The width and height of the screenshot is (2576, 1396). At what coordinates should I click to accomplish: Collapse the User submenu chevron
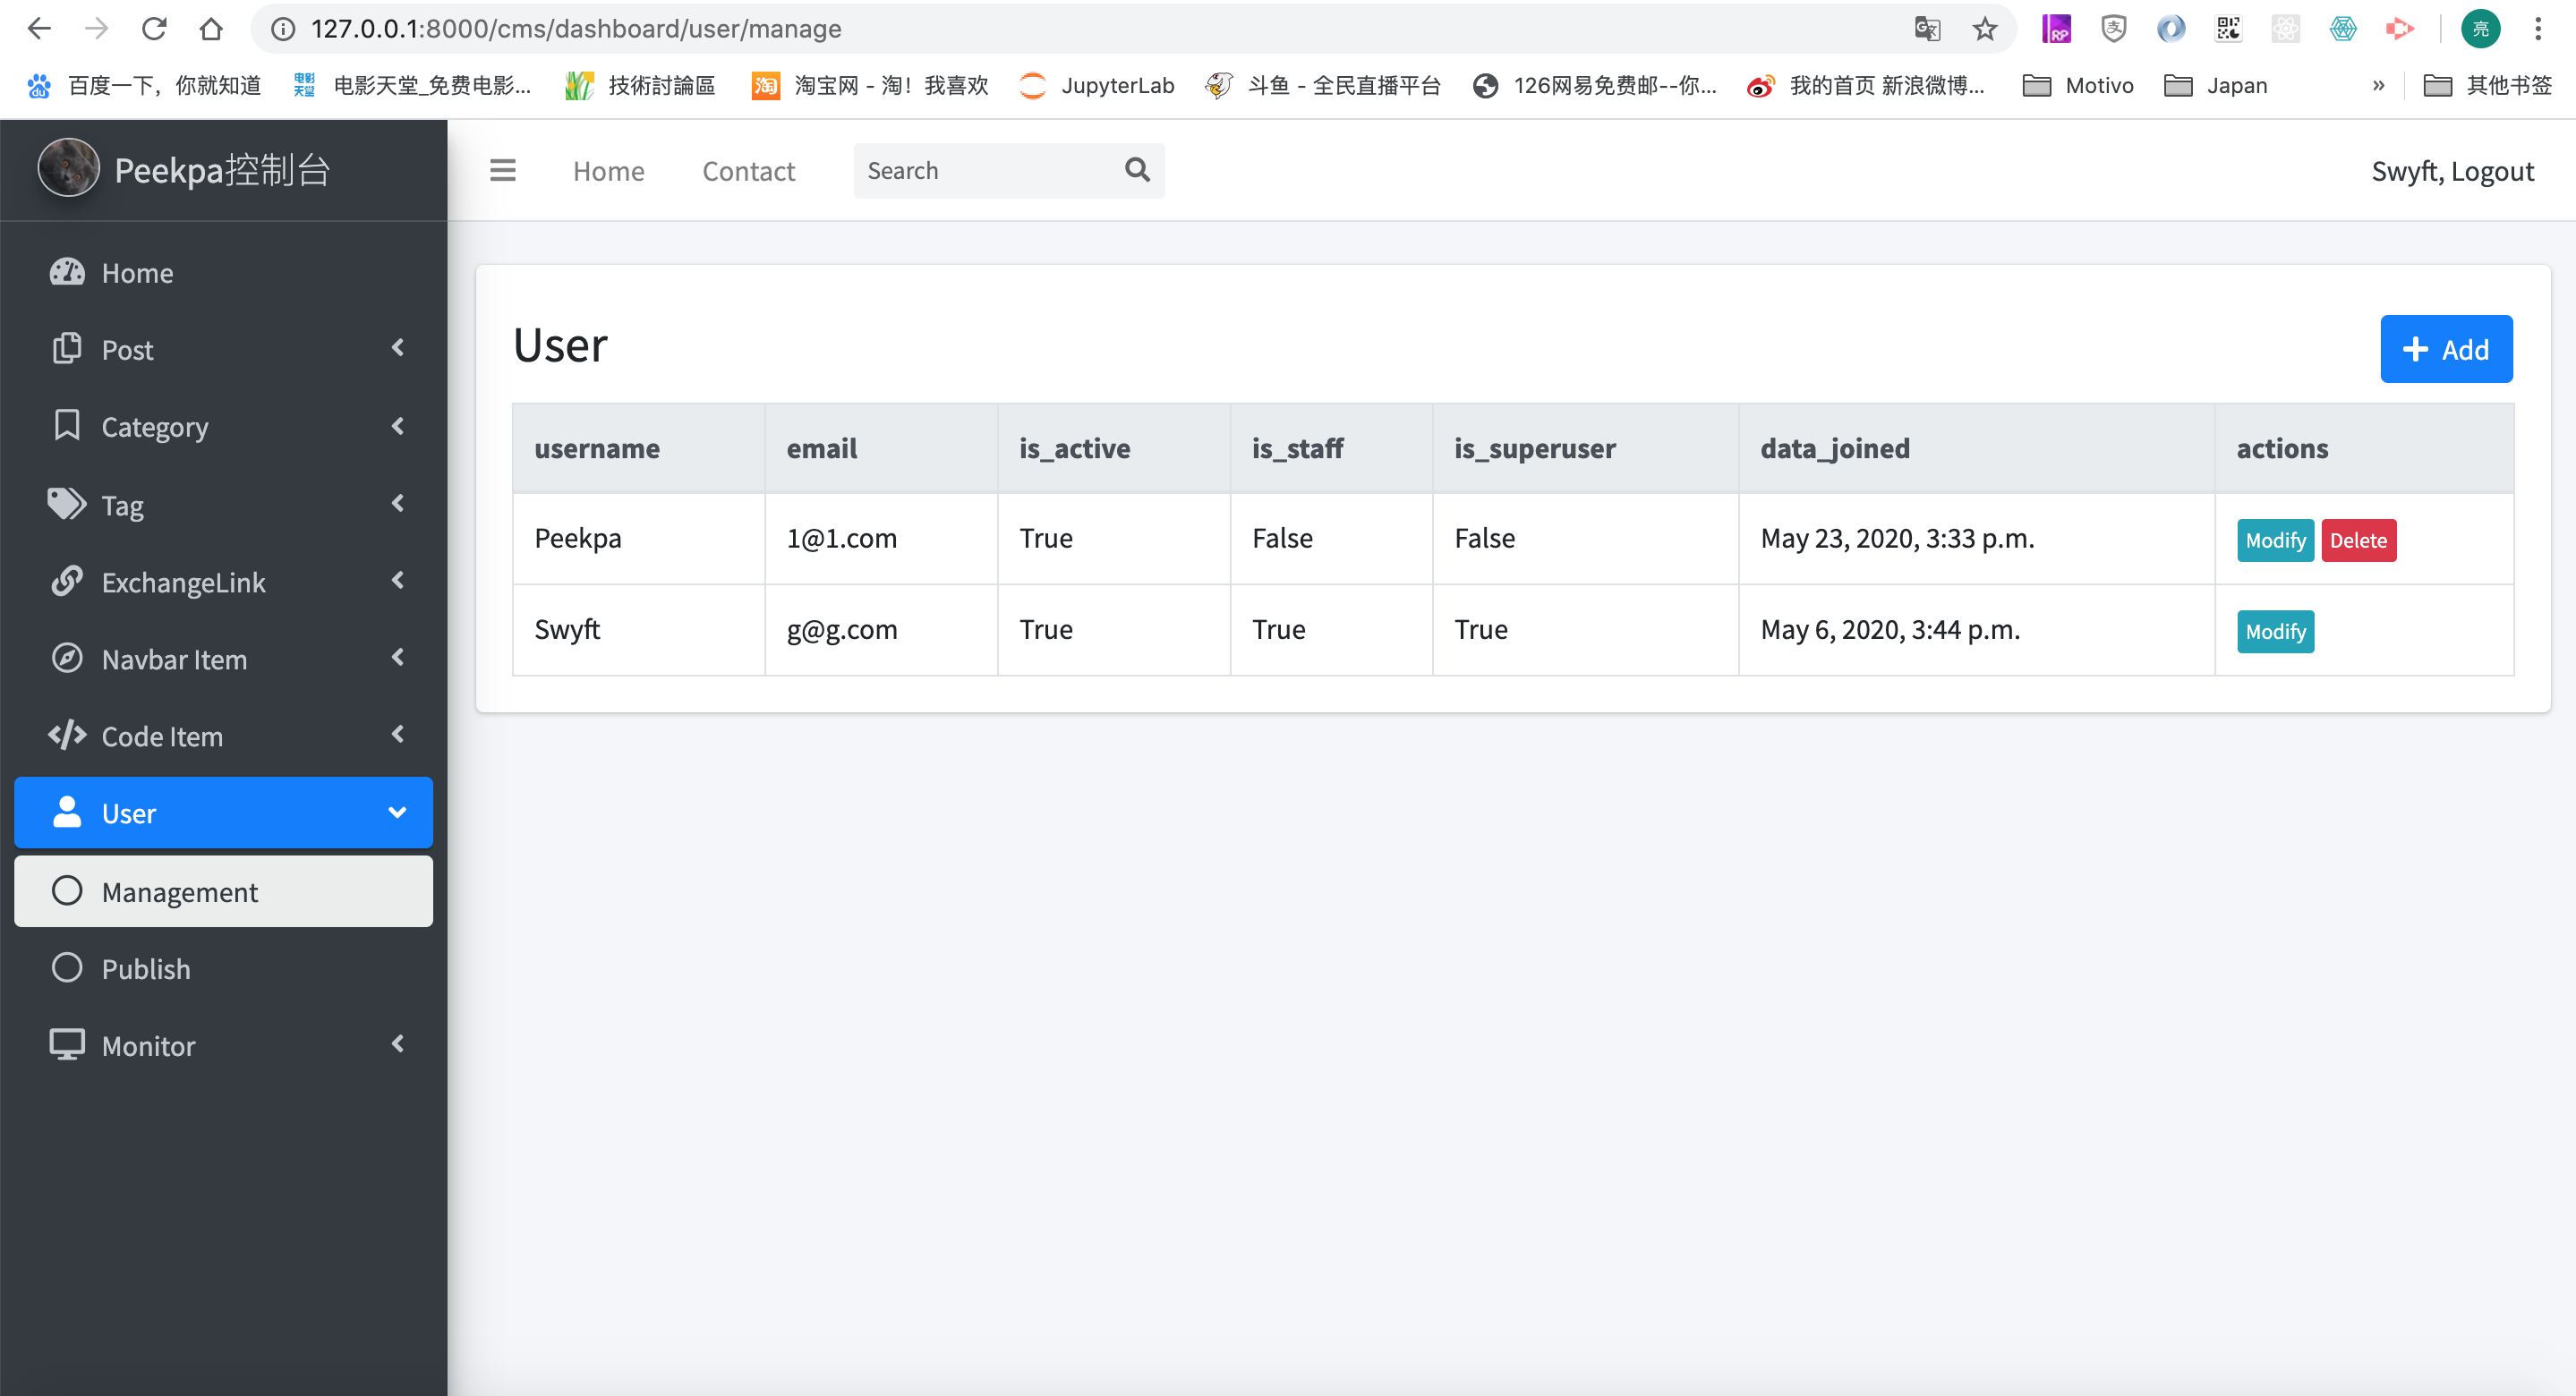pyautogui.click(x=398, y=812)
